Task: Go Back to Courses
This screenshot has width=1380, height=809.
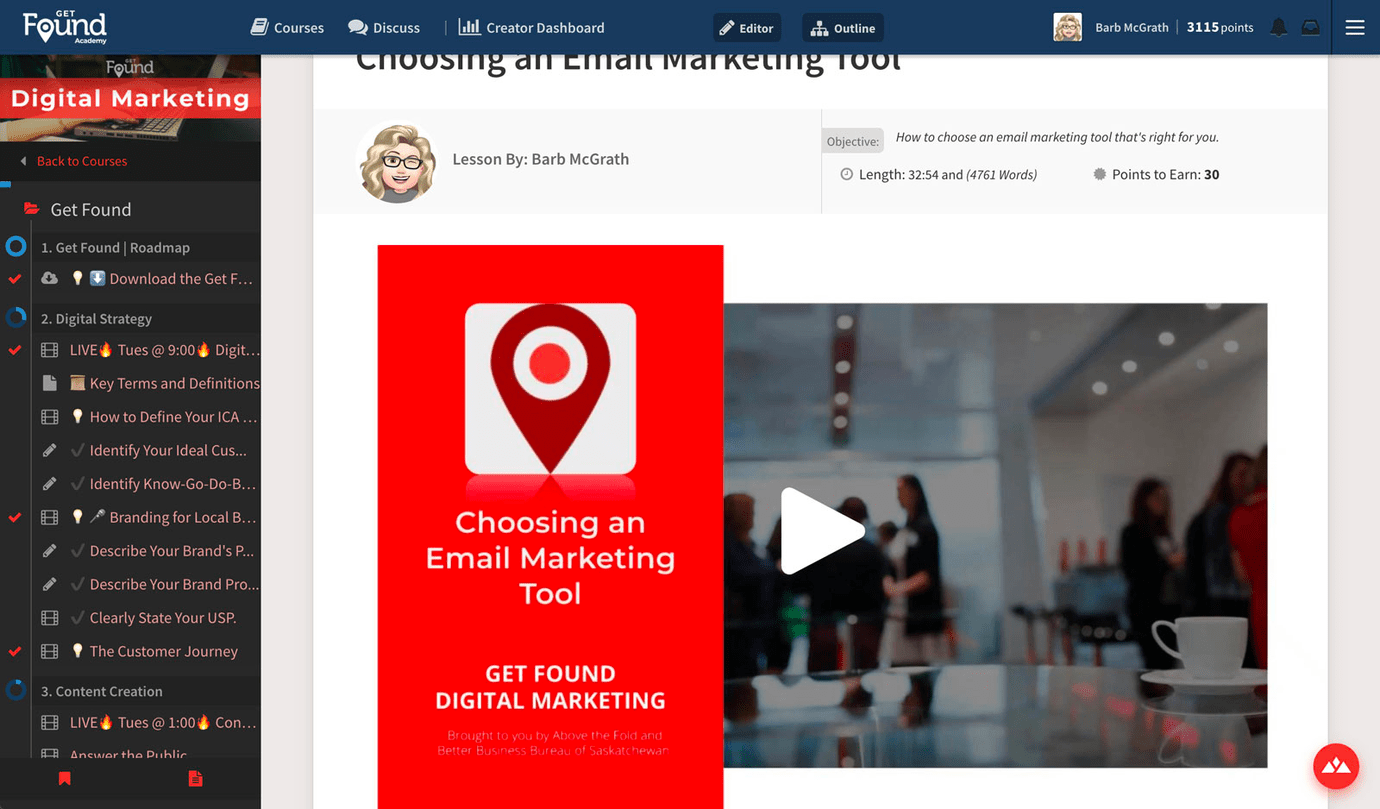Action: tap(82, 161)
